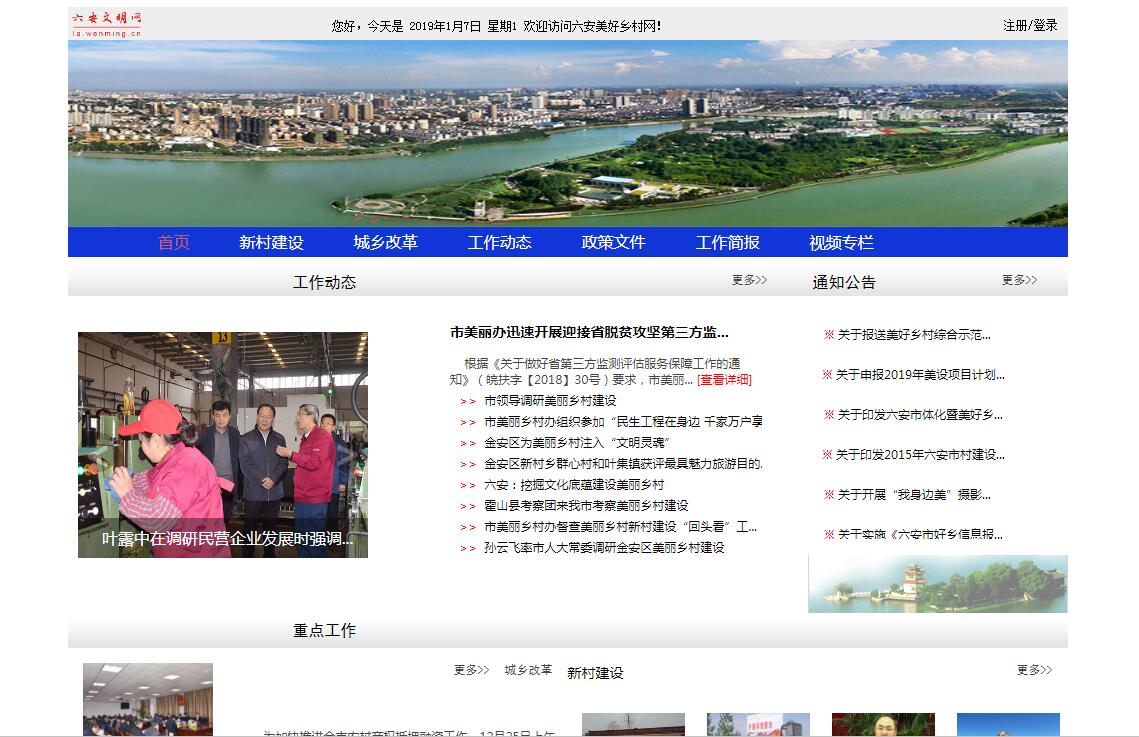Select the 首页 navigation tab
Viewport: 1139px width, 737px height.
(174, 242)
